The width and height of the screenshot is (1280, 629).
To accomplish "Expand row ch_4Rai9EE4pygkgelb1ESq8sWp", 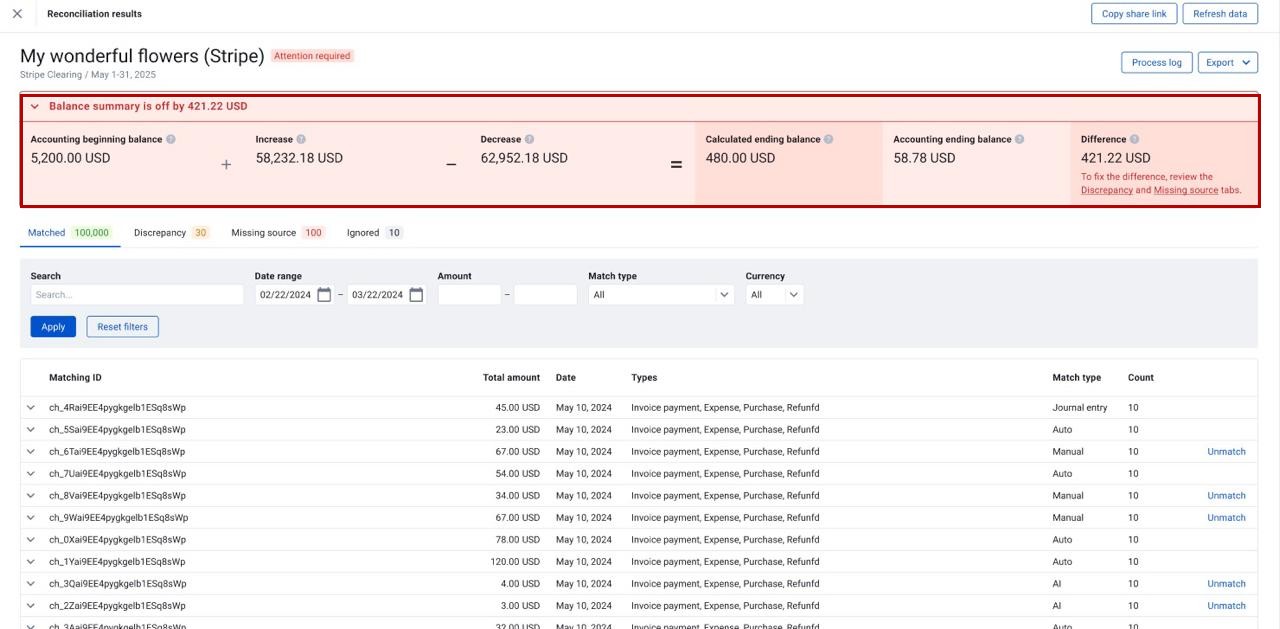I will 31,408.
